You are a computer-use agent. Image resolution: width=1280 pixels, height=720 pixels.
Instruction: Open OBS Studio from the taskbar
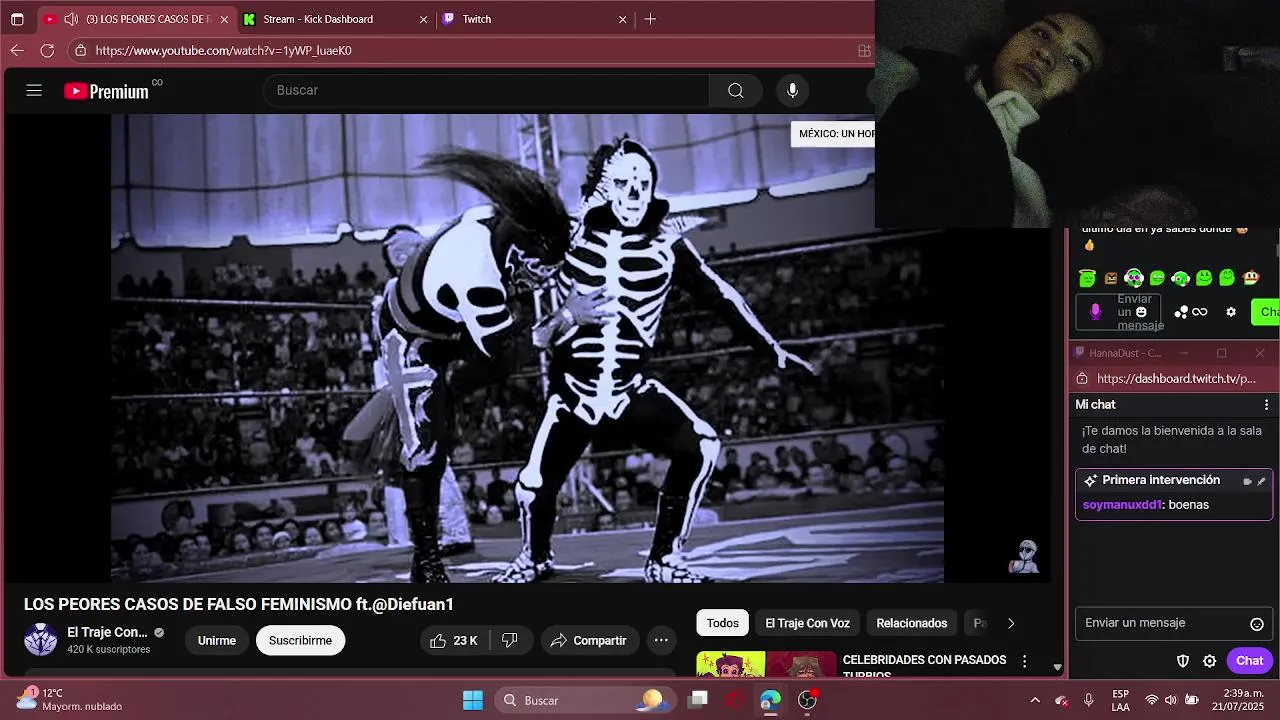[807, 700]
